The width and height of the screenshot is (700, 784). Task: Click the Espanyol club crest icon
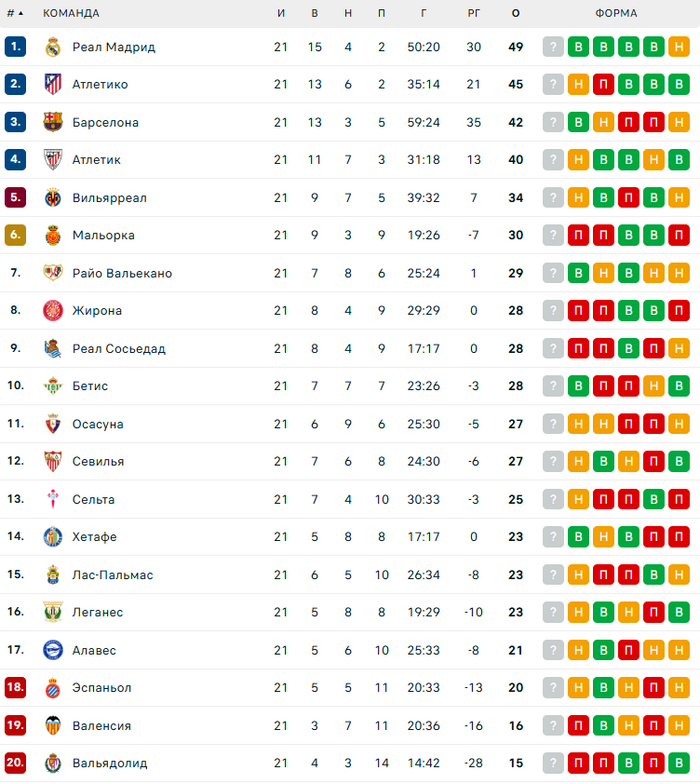tap(53, 688)
